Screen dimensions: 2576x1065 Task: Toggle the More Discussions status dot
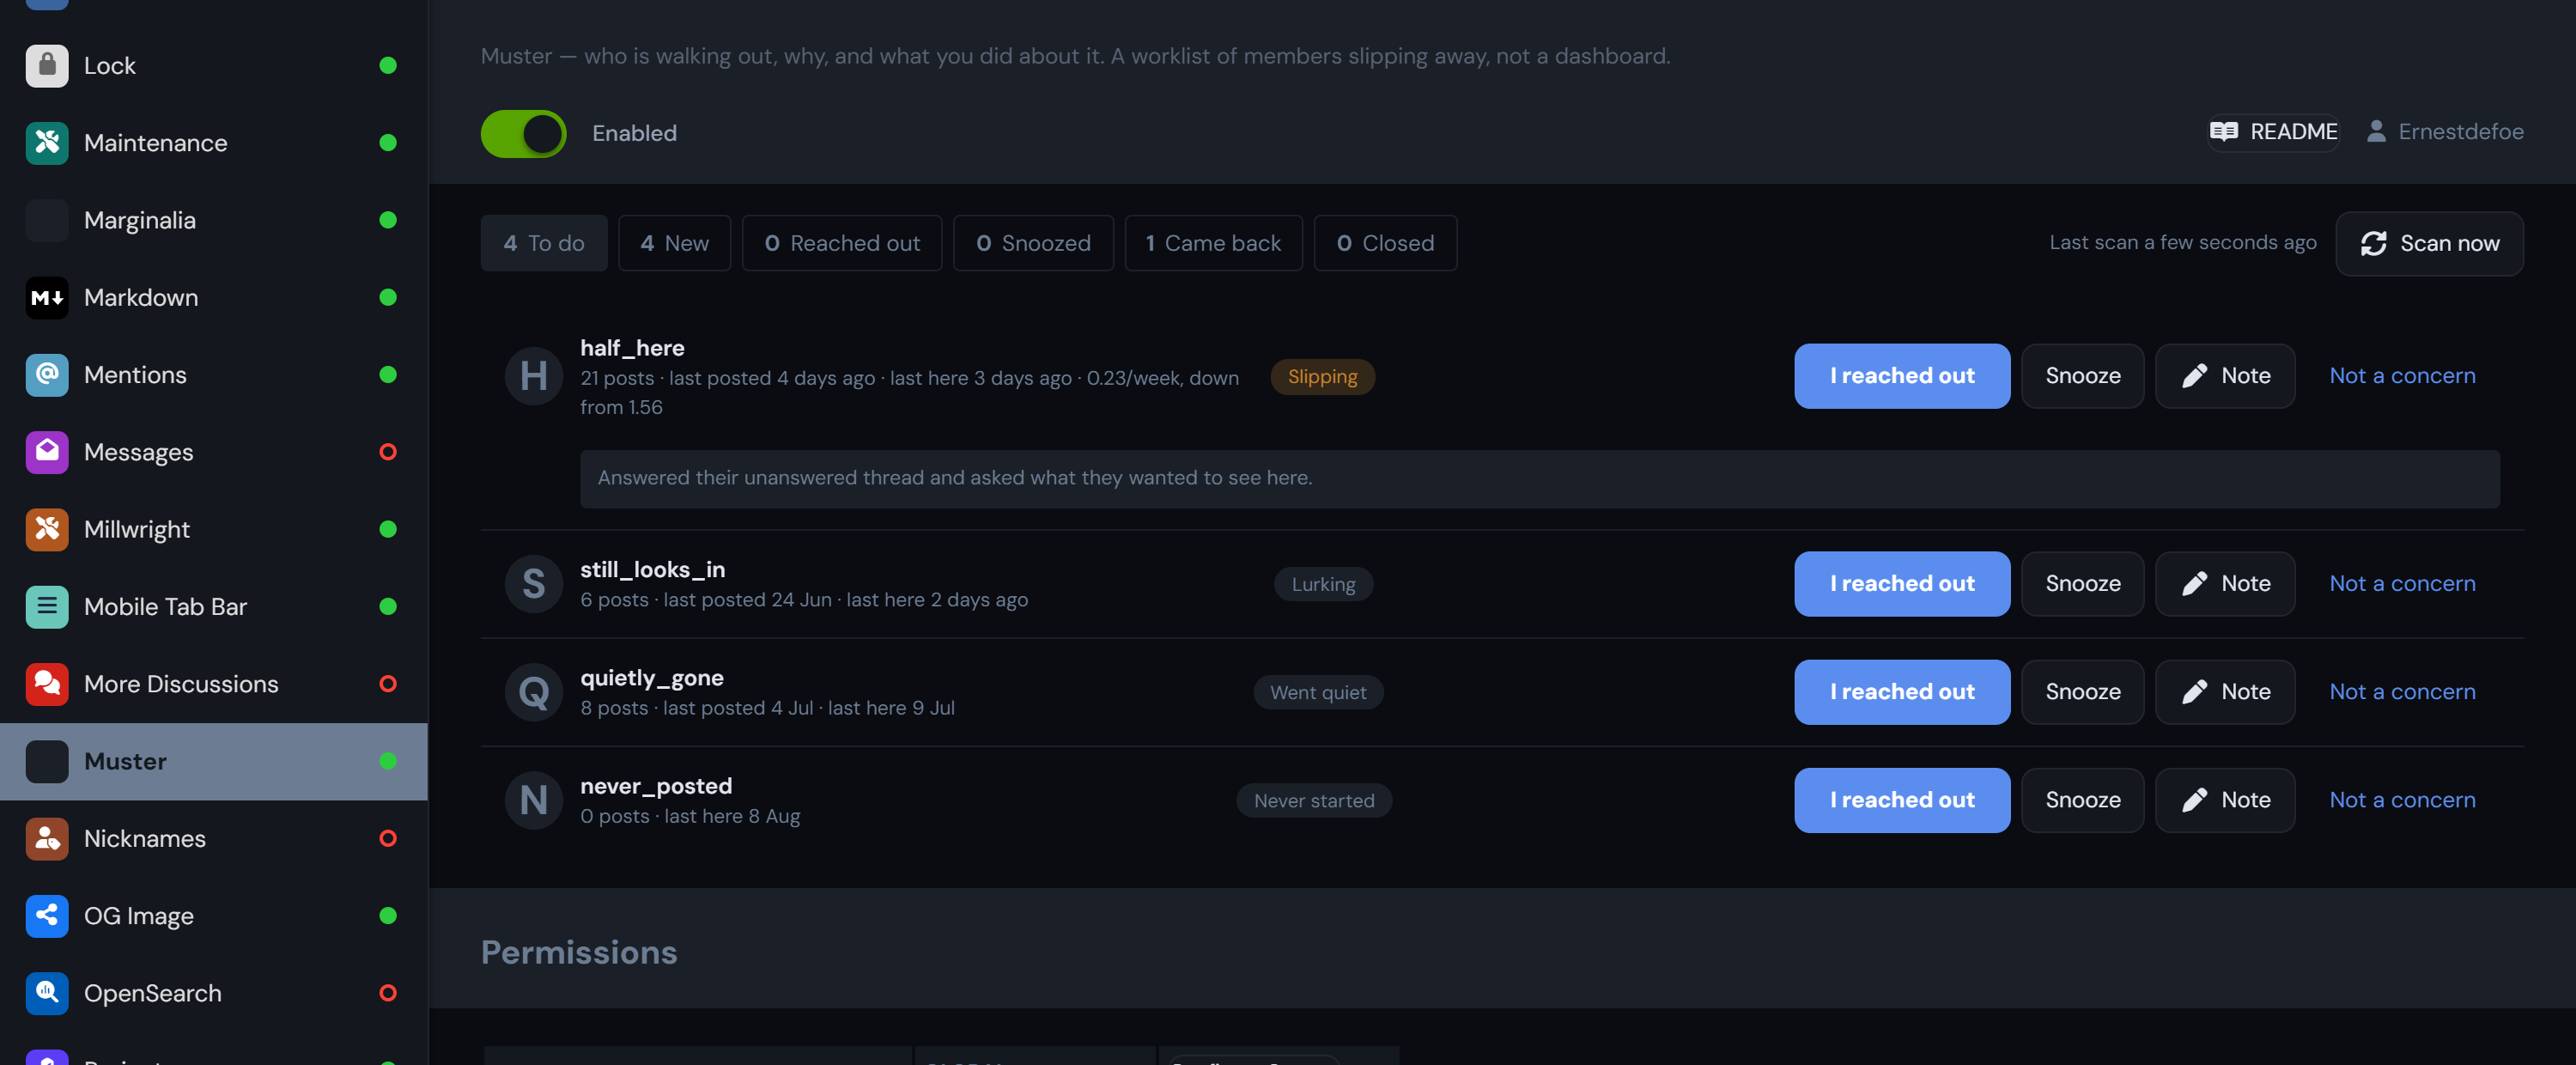pos(388,684)
